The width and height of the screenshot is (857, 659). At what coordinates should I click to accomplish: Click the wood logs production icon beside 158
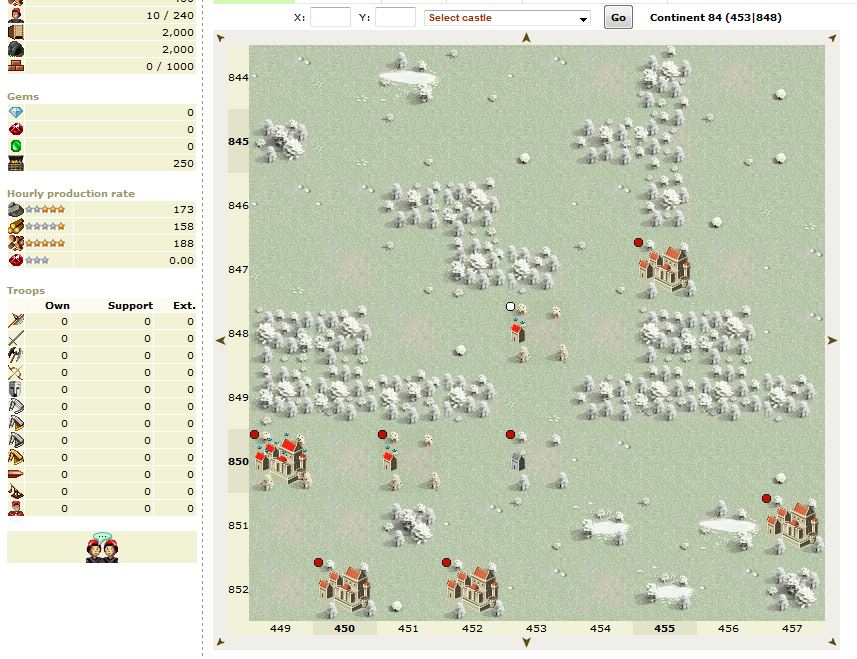click(x=15, y=226)
